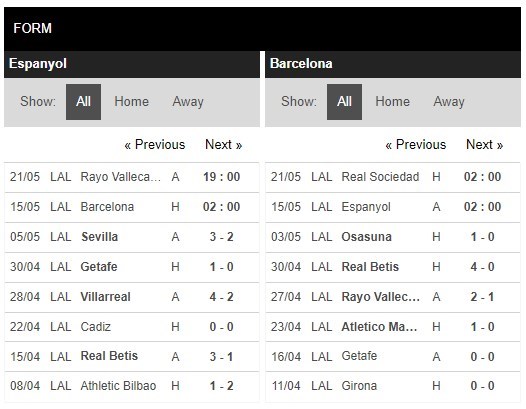Open Espanyol's Rayo Vallecano fixture on 21/05
This screenshot has width=526, height=409.
(x=132, y=177)
